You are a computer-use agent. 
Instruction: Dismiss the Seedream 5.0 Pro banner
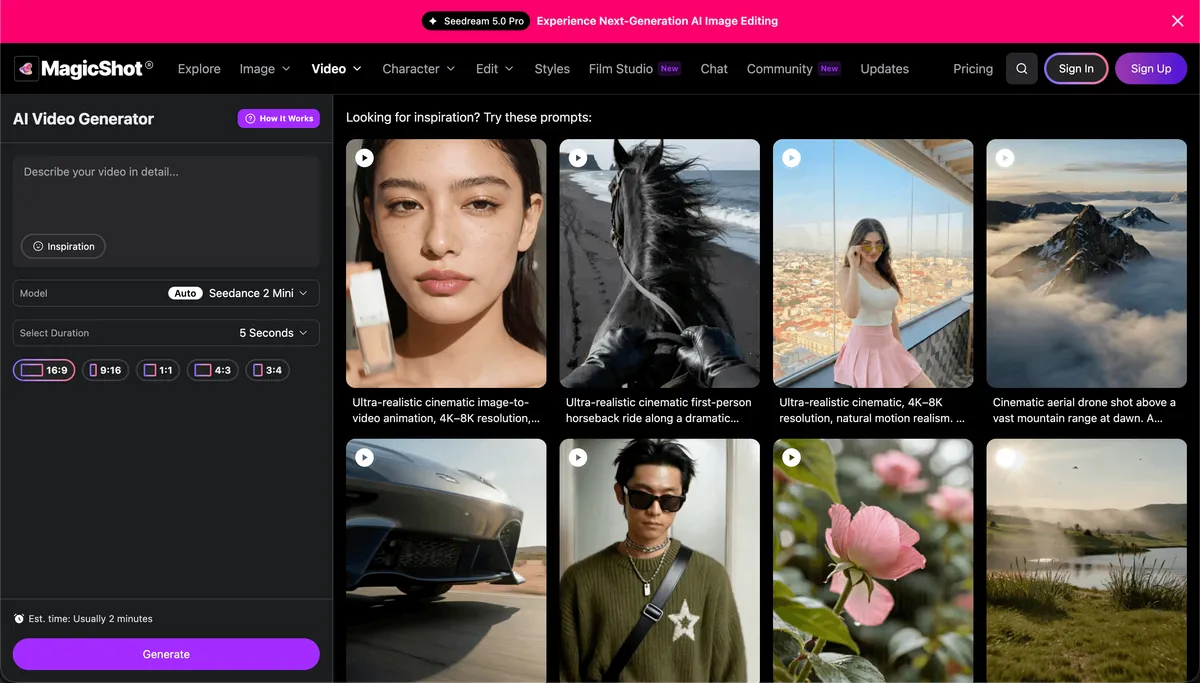1177,21
